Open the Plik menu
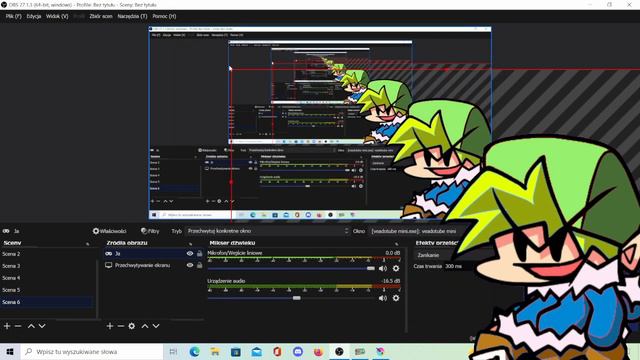The width and height of the screenshot is (640, 360). pos(13,16)
